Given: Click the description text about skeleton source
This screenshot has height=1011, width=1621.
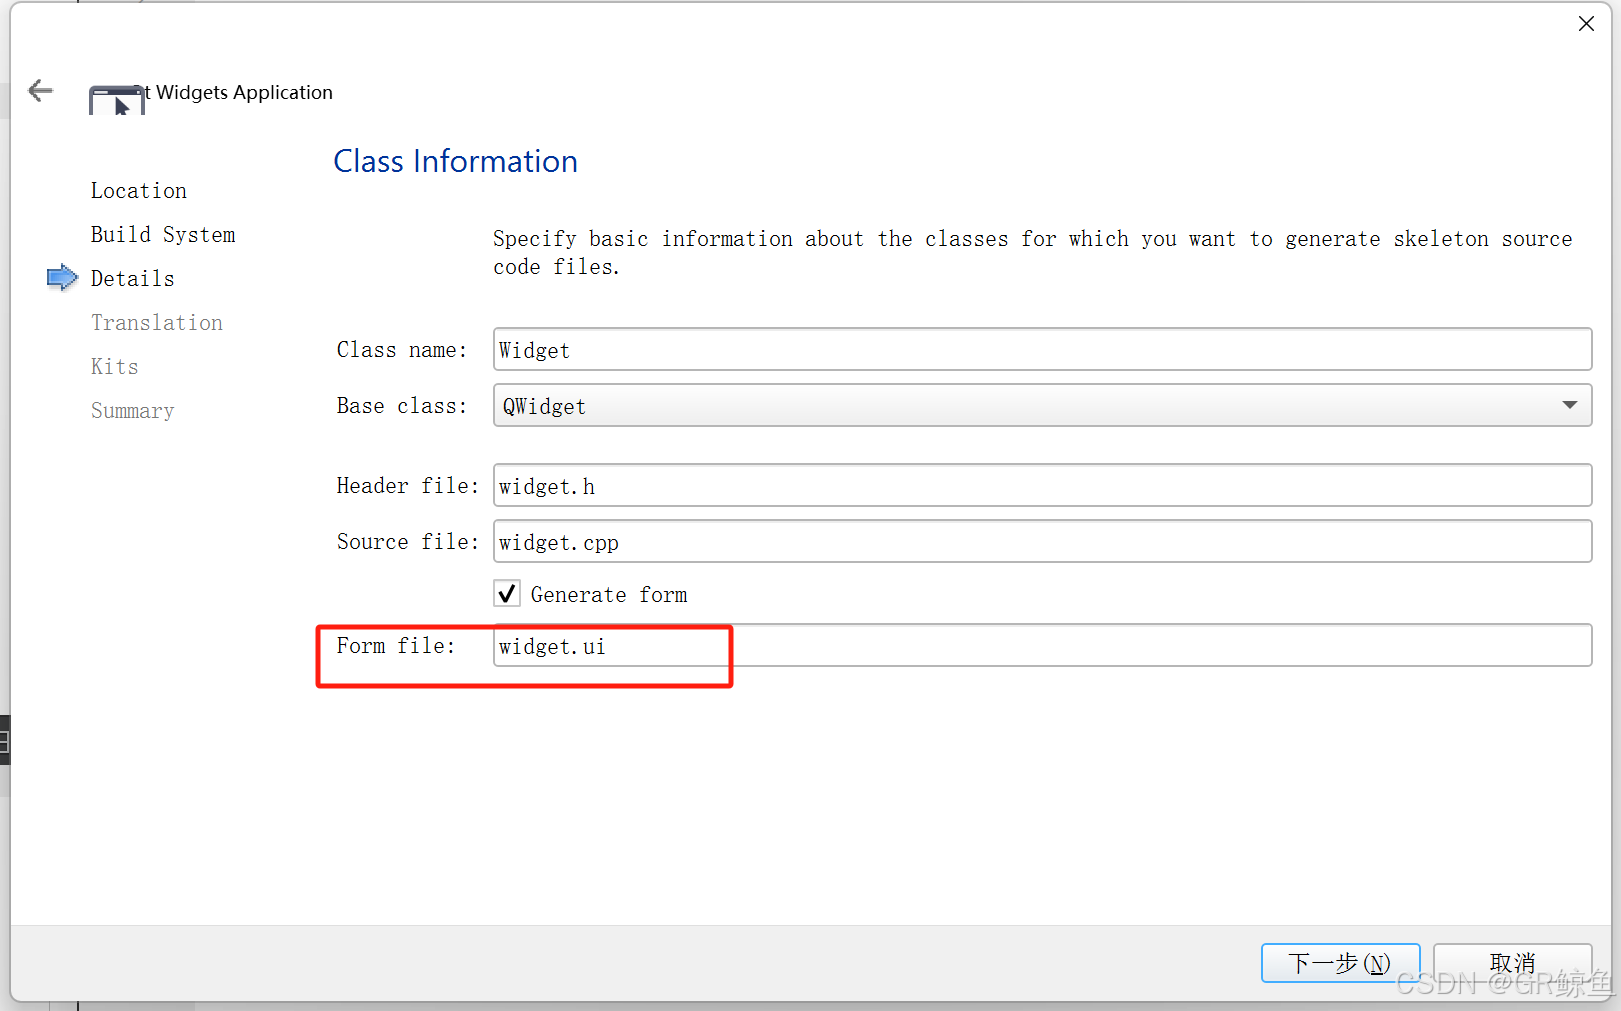Looking at the screenshot, I should tap(1032, 252).
